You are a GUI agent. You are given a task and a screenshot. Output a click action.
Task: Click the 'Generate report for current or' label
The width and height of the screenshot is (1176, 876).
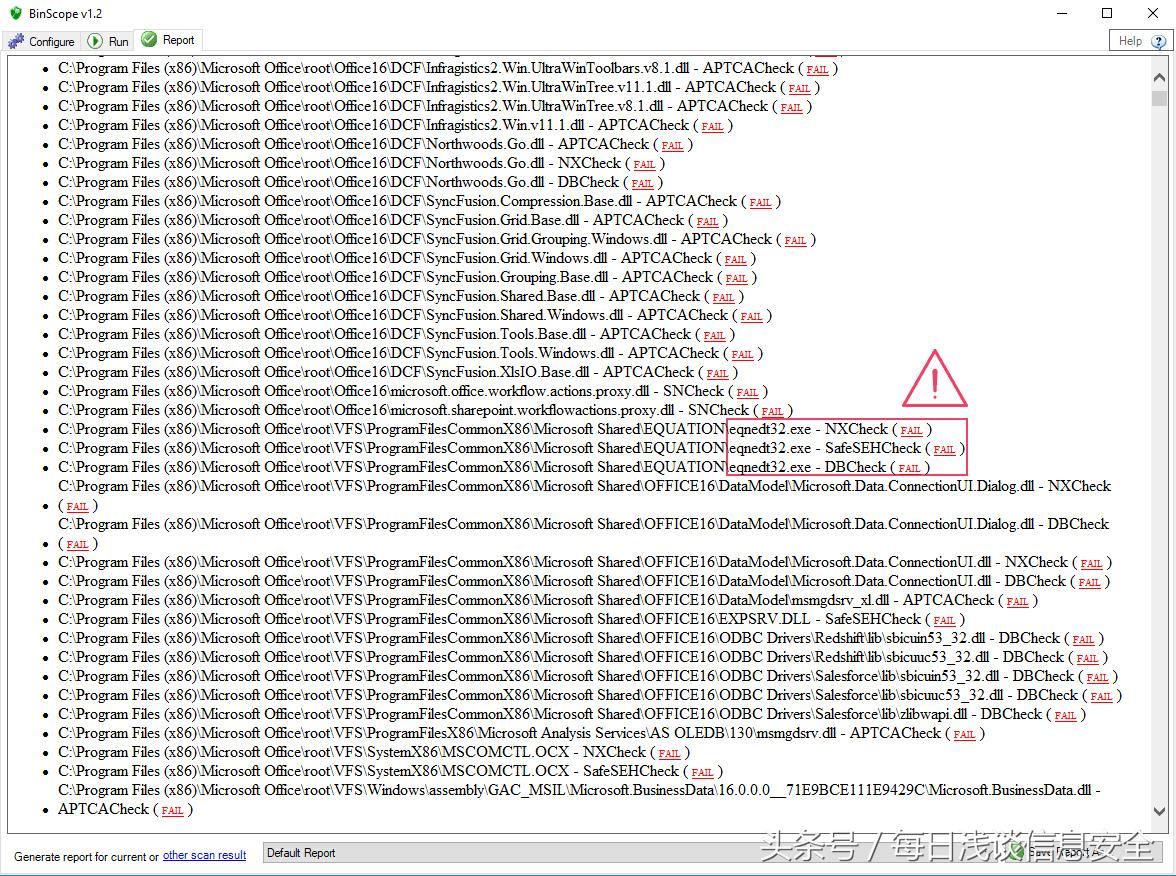coord(86,856)
